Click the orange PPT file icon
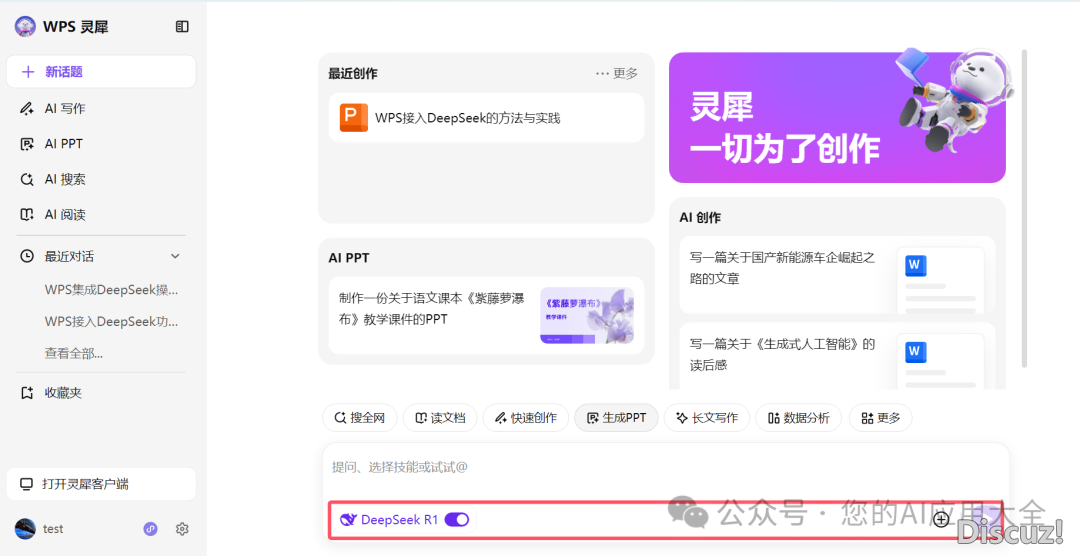The width and height of the screenshot is (1080, 556). tap(353, 117)
